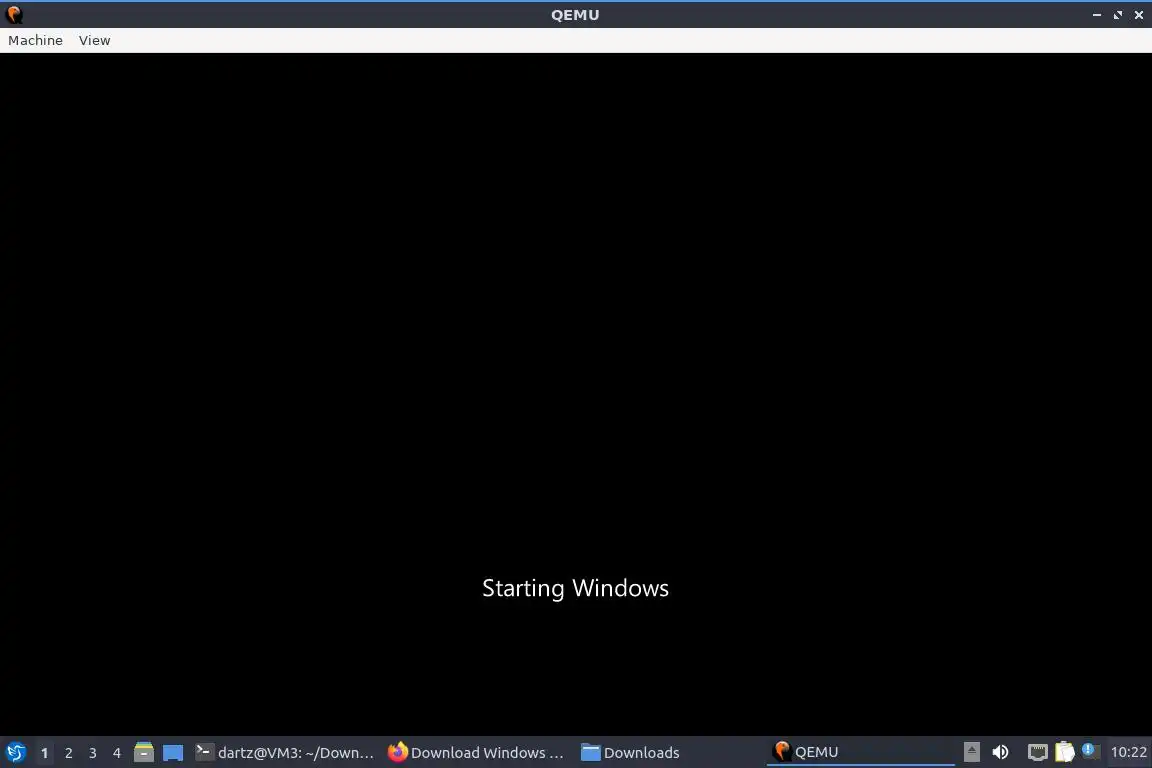Viewport: 1152px width, 768px height.
Task: Open the update notifier tray icon
Action: click(1090, 750)
